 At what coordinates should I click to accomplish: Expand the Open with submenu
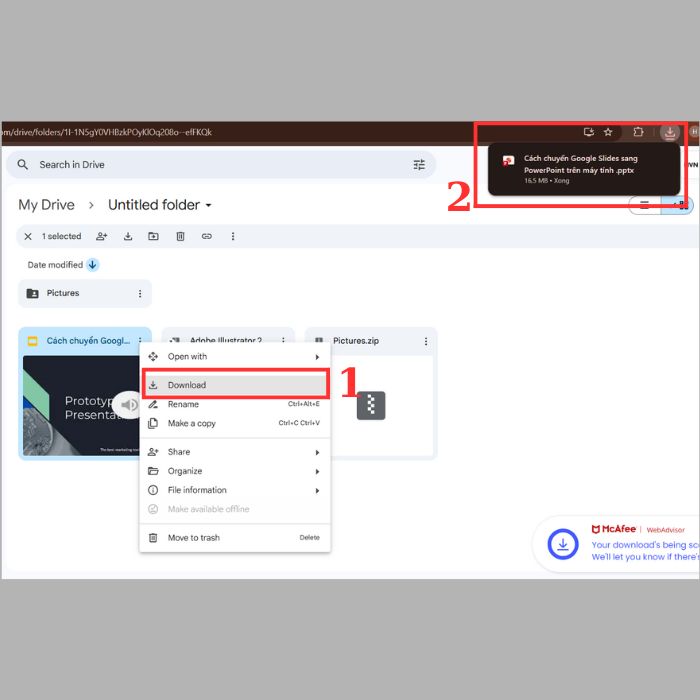235,357
